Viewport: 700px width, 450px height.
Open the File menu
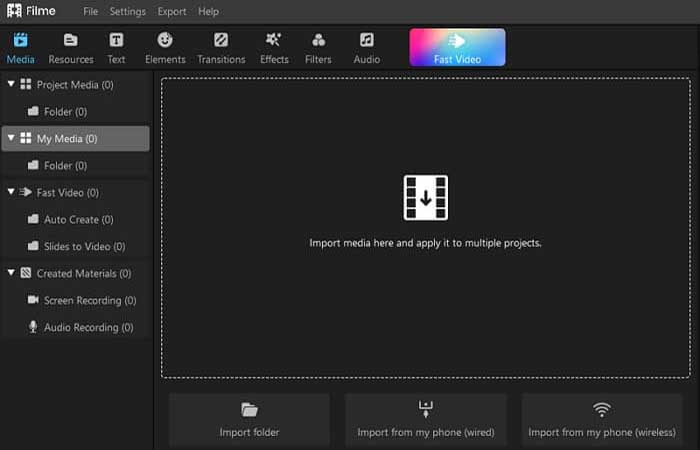tap(90, 12)
